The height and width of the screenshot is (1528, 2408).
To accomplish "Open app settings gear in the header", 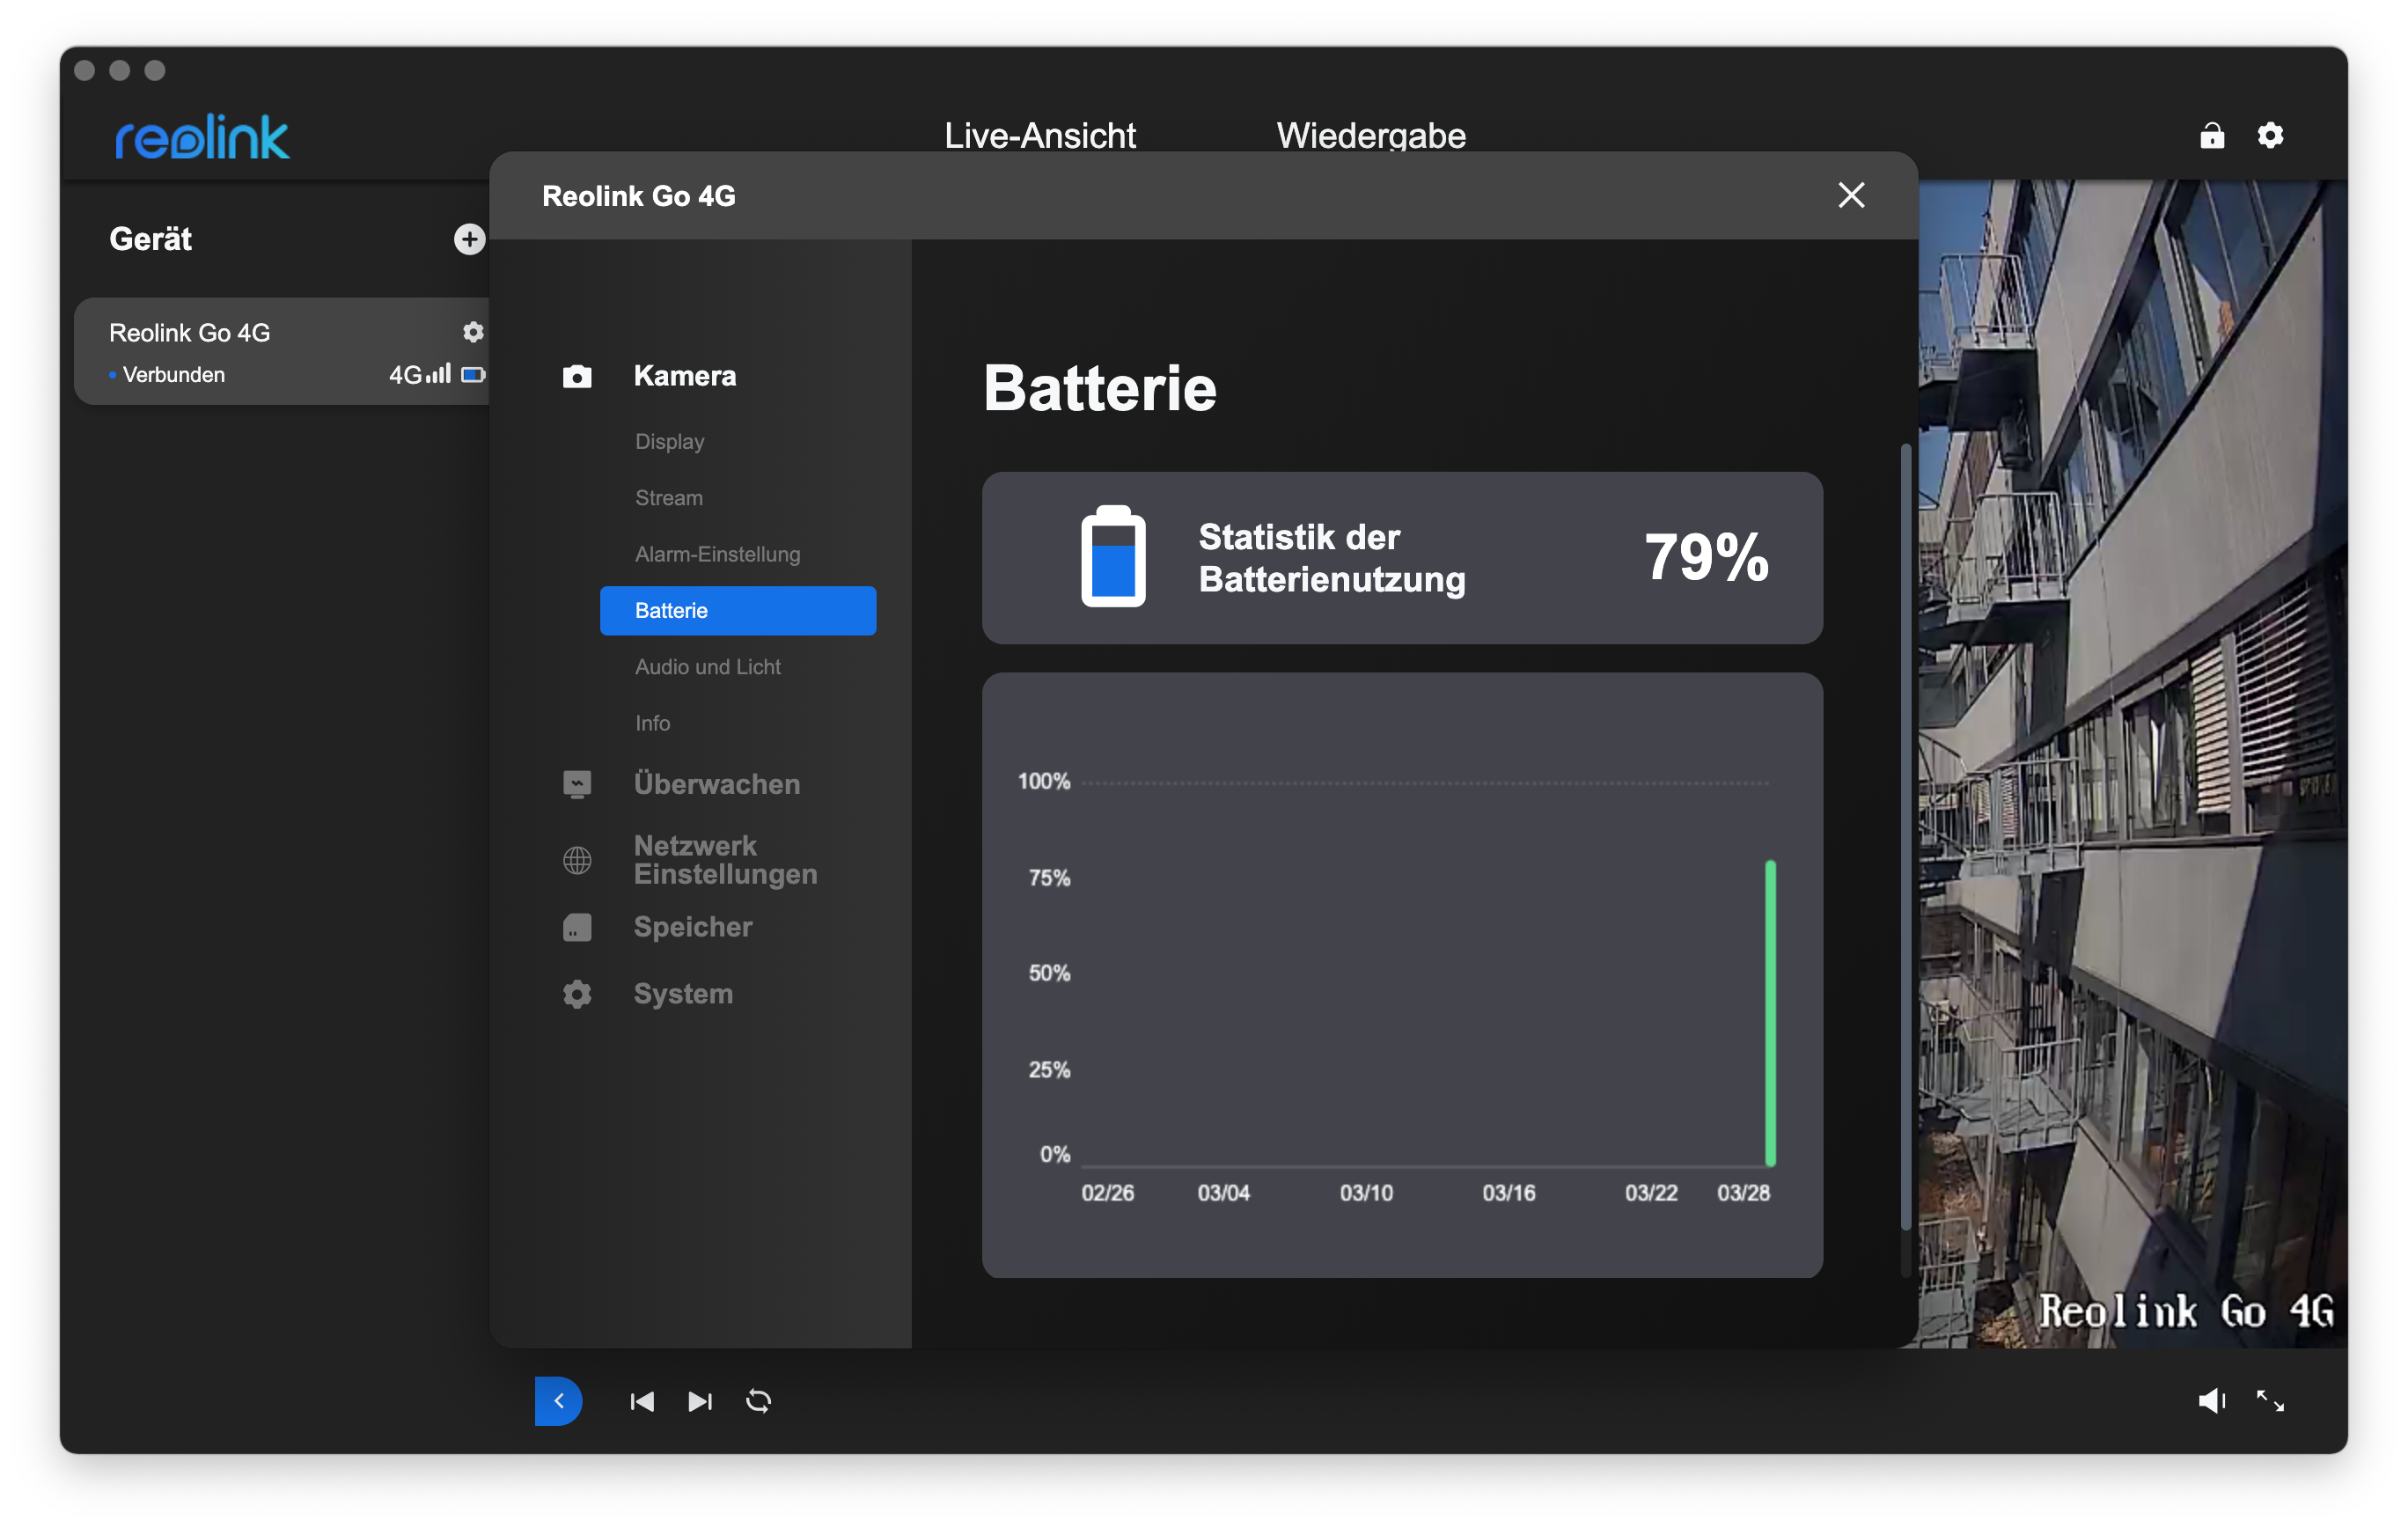I will [x=2270, y=135].
